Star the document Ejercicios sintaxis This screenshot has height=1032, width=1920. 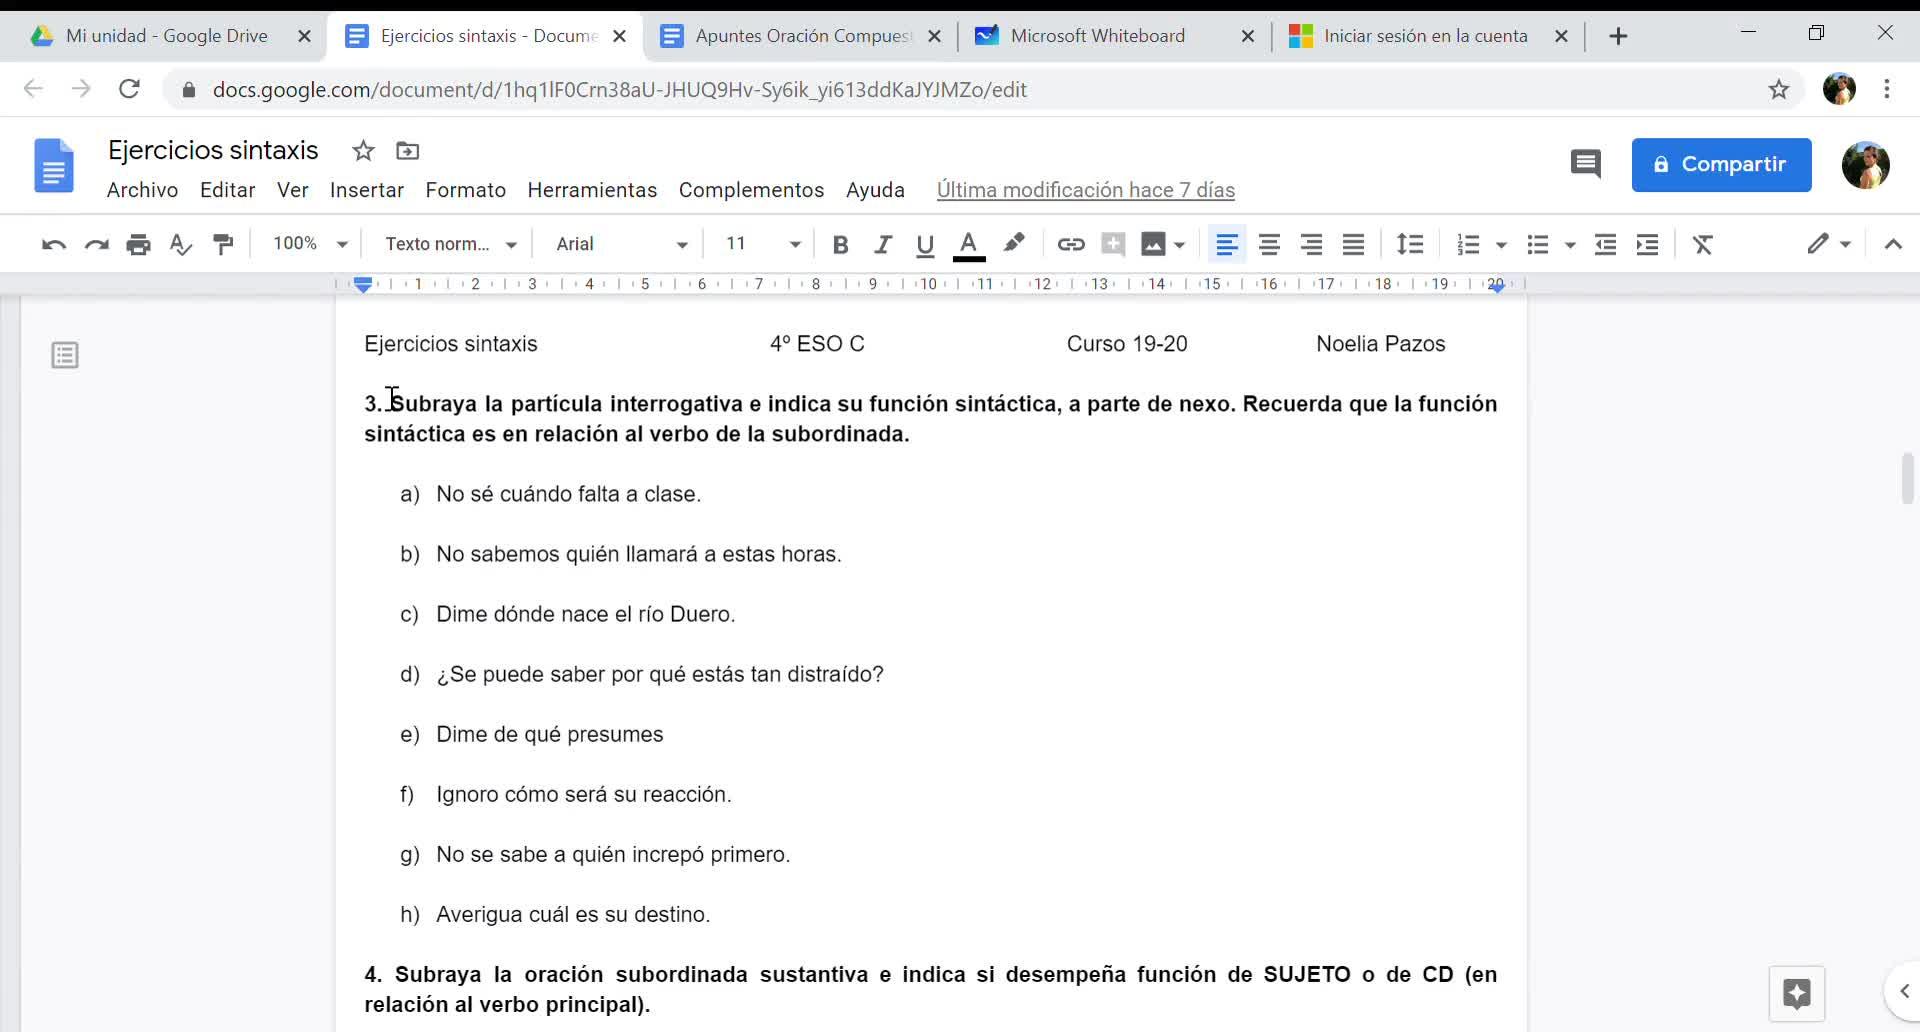pos(363,151)
